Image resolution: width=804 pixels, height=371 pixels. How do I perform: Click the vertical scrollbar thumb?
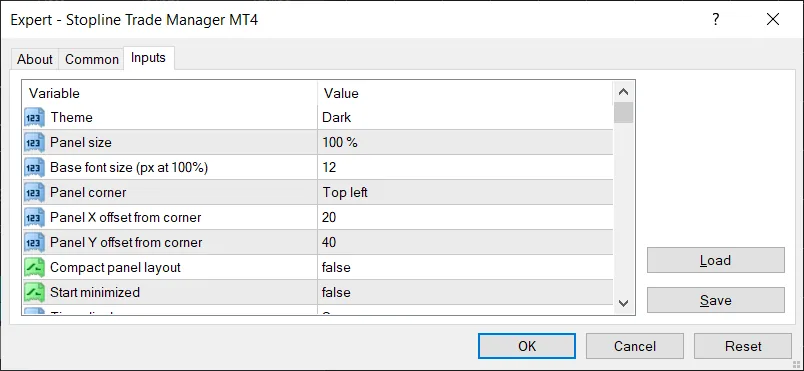(624, 113)
